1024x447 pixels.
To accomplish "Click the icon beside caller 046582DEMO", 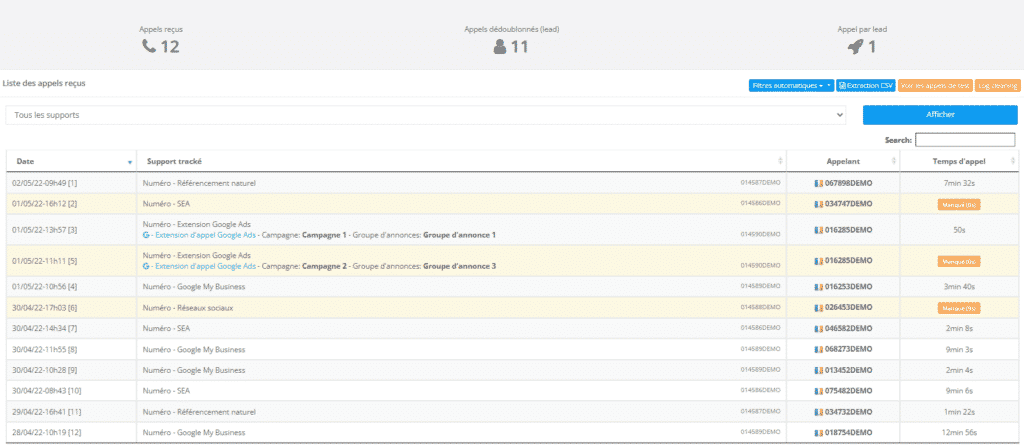I will pos(819,328).
